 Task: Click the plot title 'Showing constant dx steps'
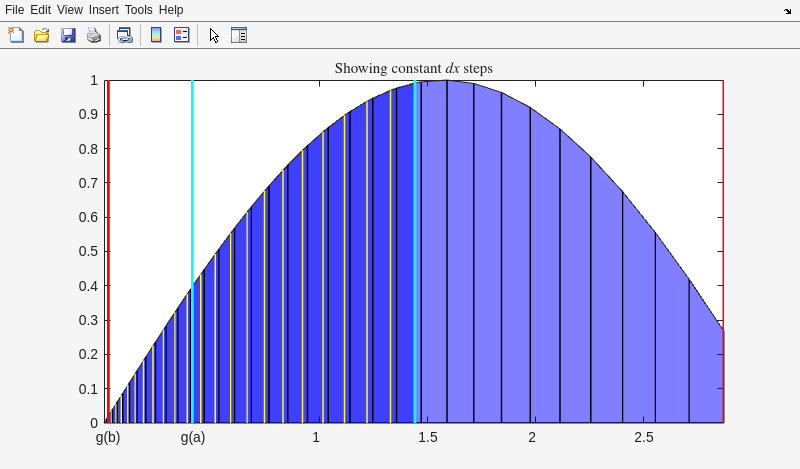click(x=413, y=69)
